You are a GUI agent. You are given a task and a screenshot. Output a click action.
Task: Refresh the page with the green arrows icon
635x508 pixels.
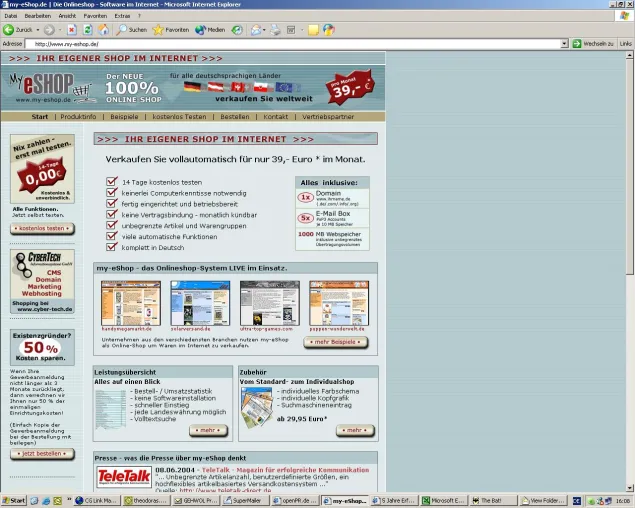(x=87, y=30)
